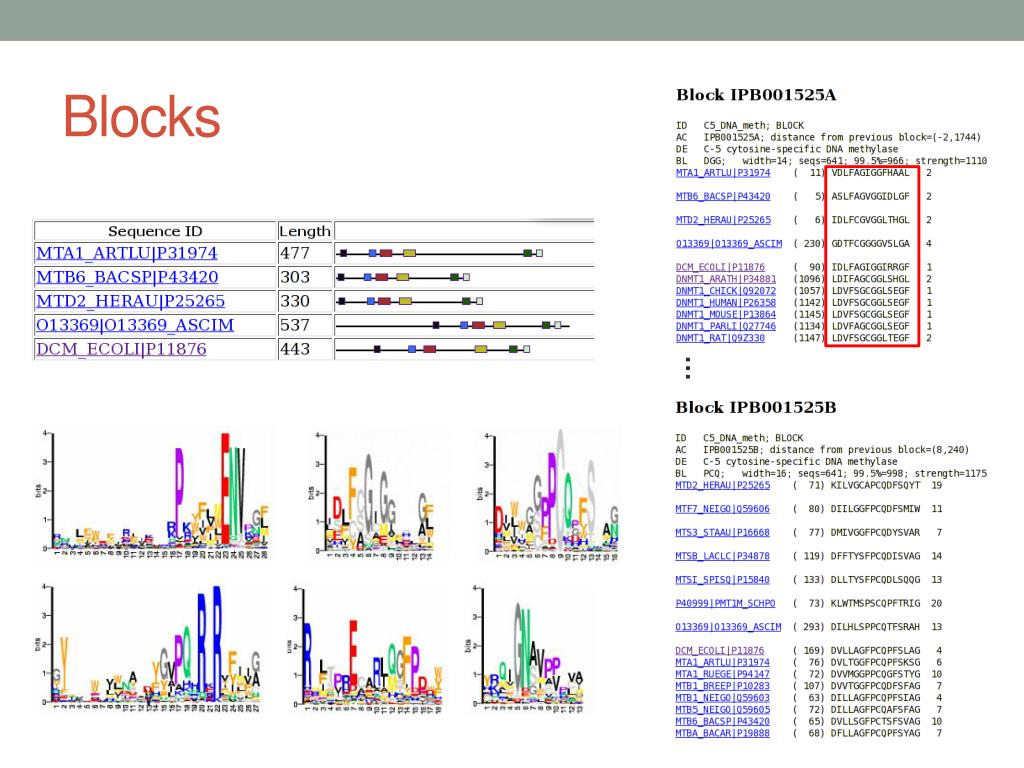
Task: Open DCM_ECOLI|P11876 link in Sequence ID table
Action: click(x=121, y=349)
